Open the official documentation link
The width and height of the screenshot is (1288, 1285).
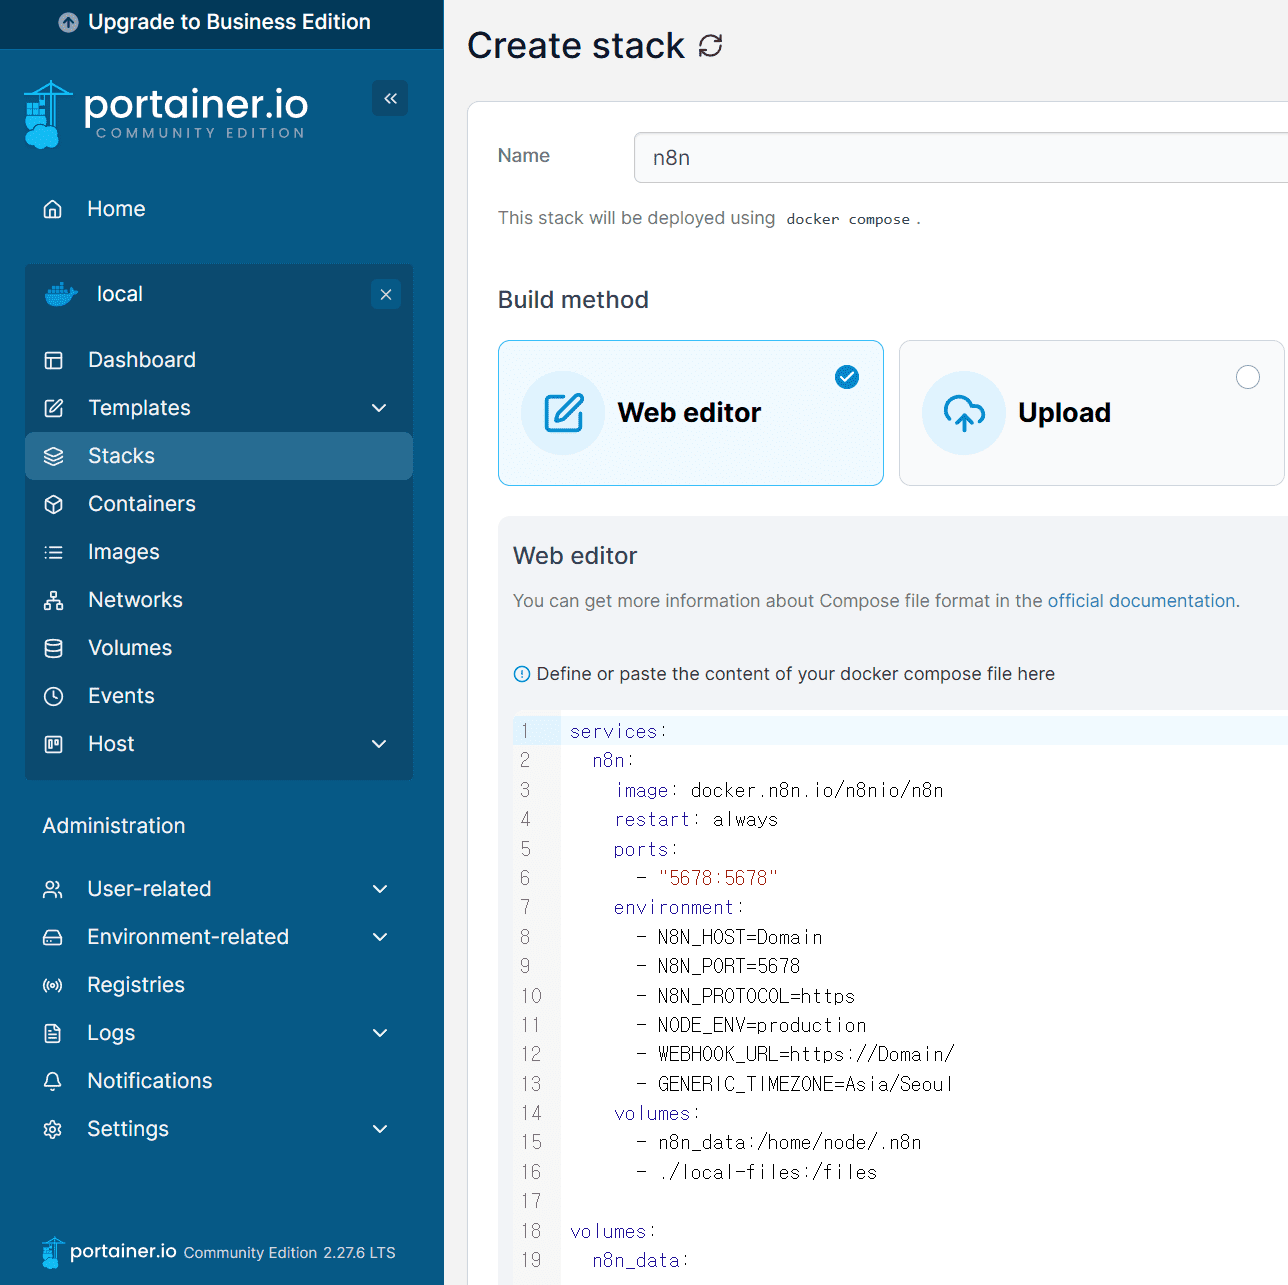point(1142,601)
